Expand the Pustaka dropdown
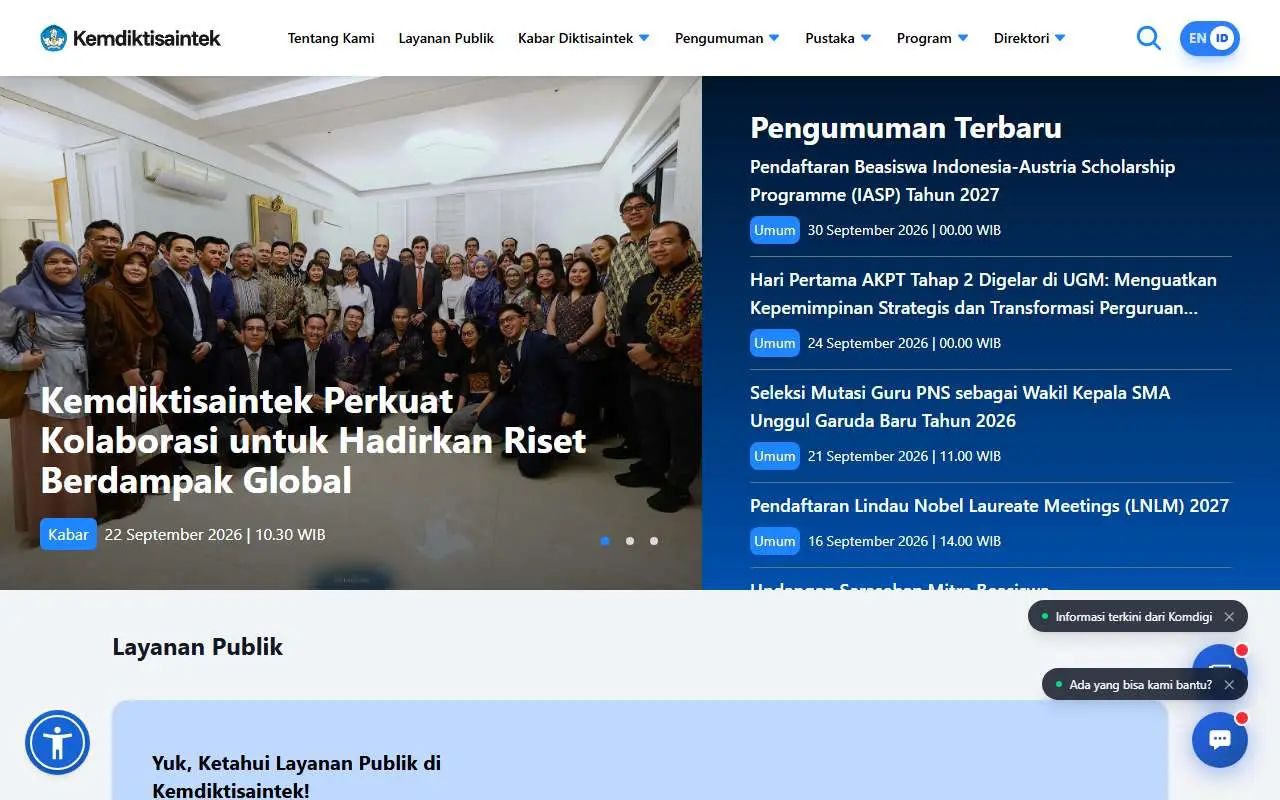This screenshot has height=800, width=1280. (x=838, y=38)
